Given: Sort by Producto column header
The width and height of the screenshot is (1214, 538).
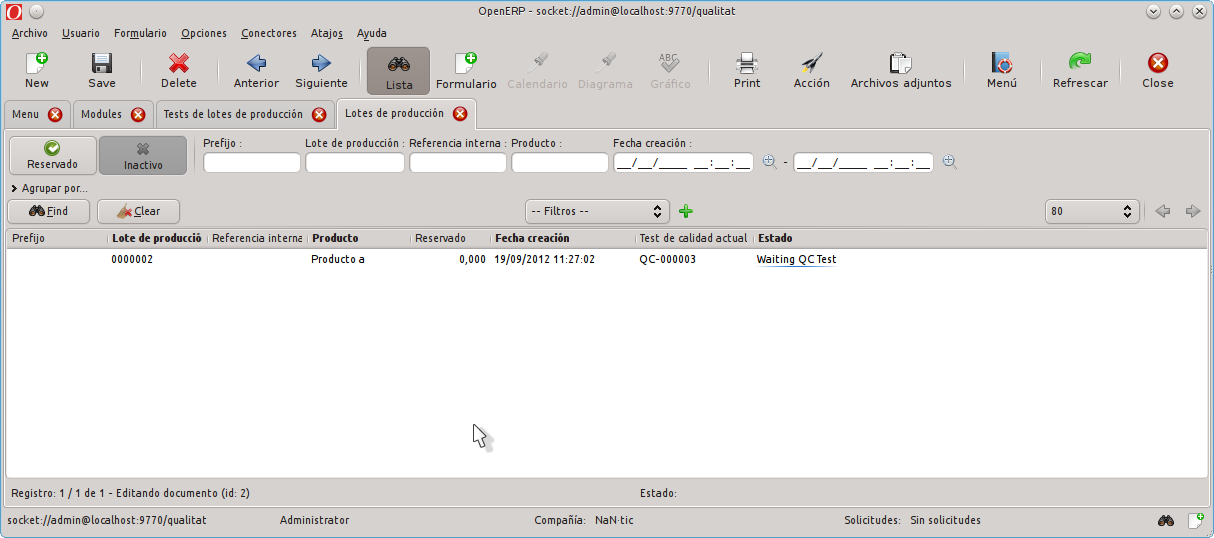Looking at the screenshot, I should (x=359, y=238).
